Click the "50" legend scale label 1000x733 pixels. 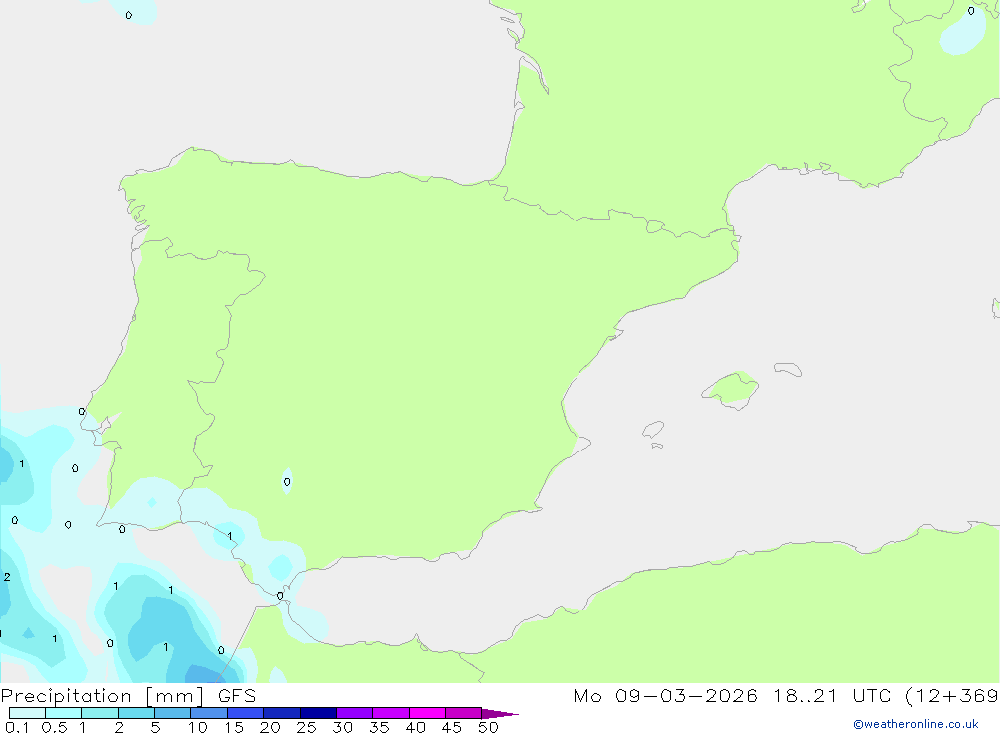point(488,727)
